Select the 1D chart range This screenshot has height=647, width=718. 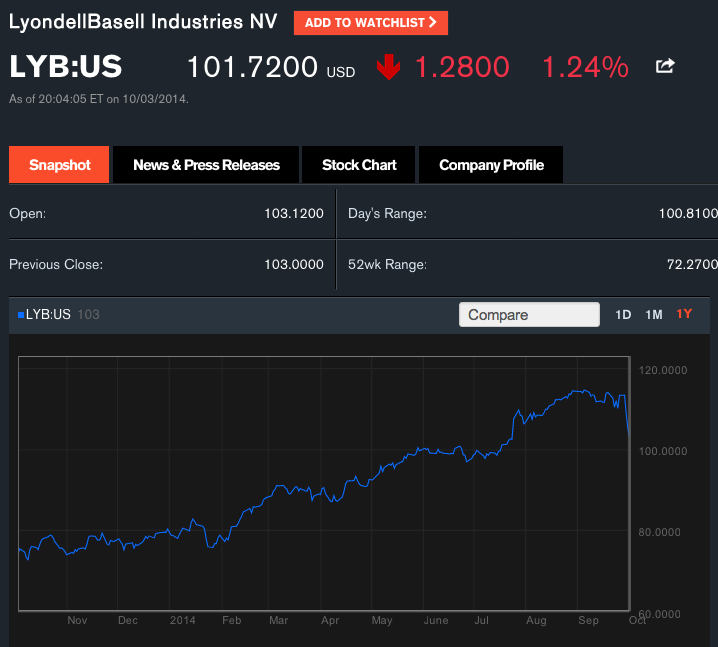click(x=623, y=315)
